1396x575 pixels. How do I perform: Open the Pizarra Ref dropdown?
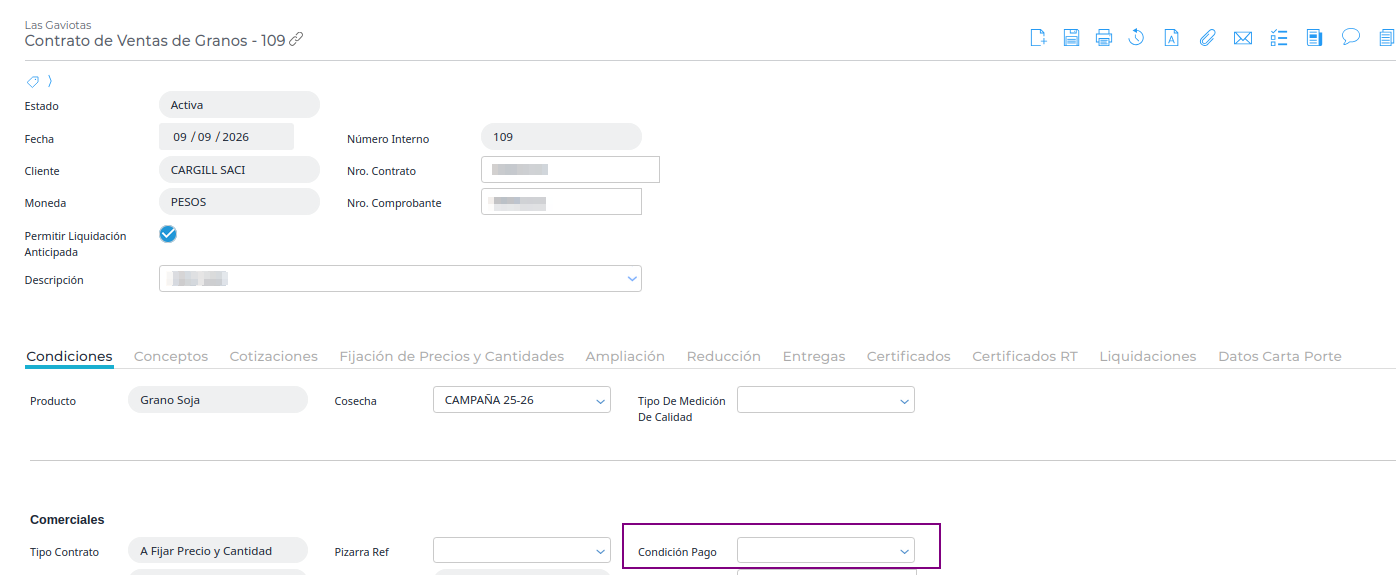[x=522, y=551]
